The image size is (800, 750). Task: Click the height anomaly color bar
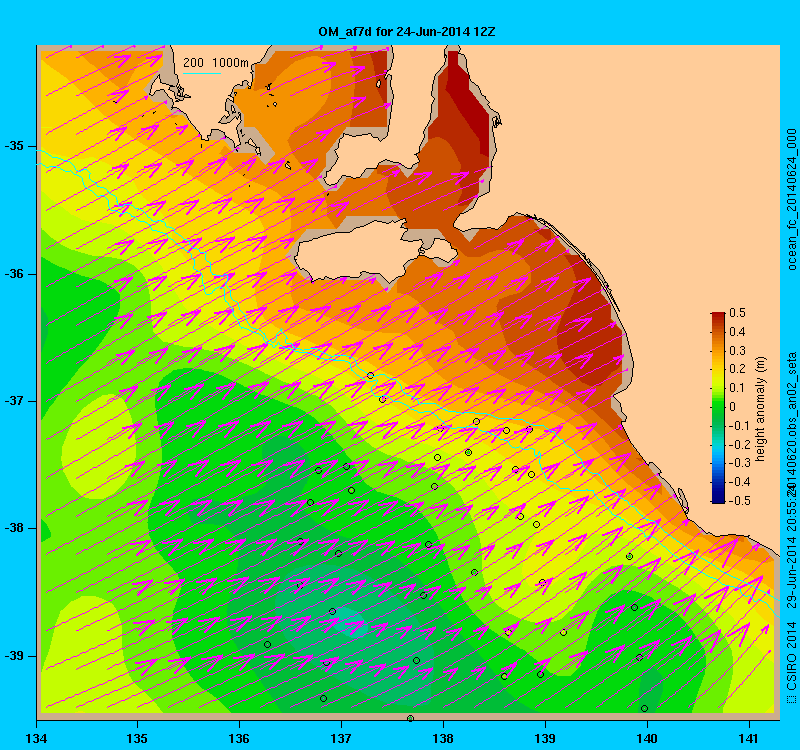click(x=718, y=408)
